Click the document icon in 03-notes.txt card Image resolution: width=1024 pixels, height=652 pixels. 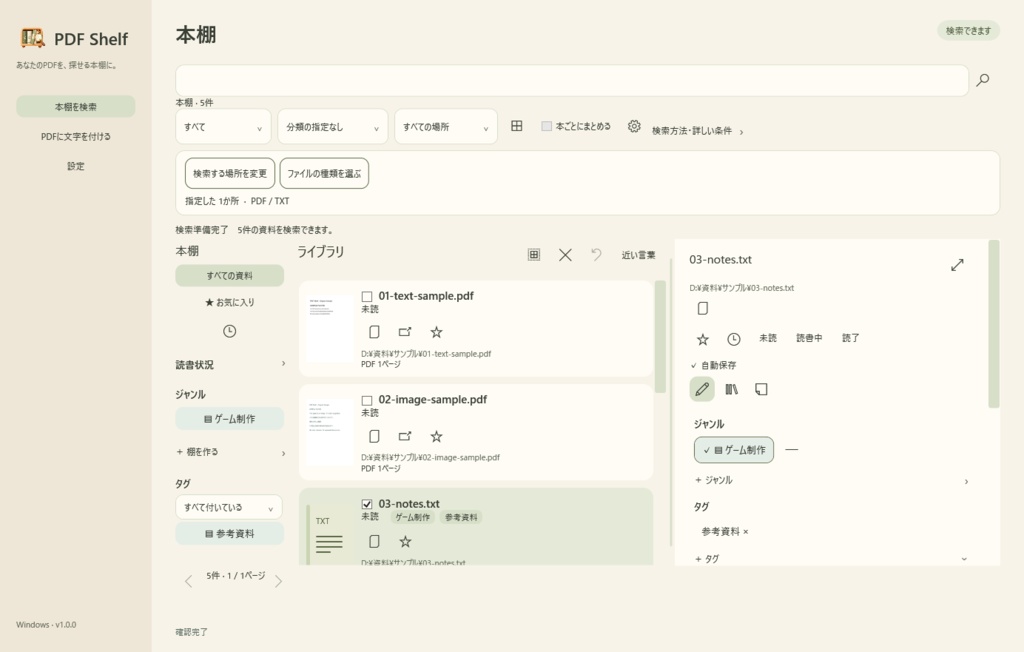374,541
